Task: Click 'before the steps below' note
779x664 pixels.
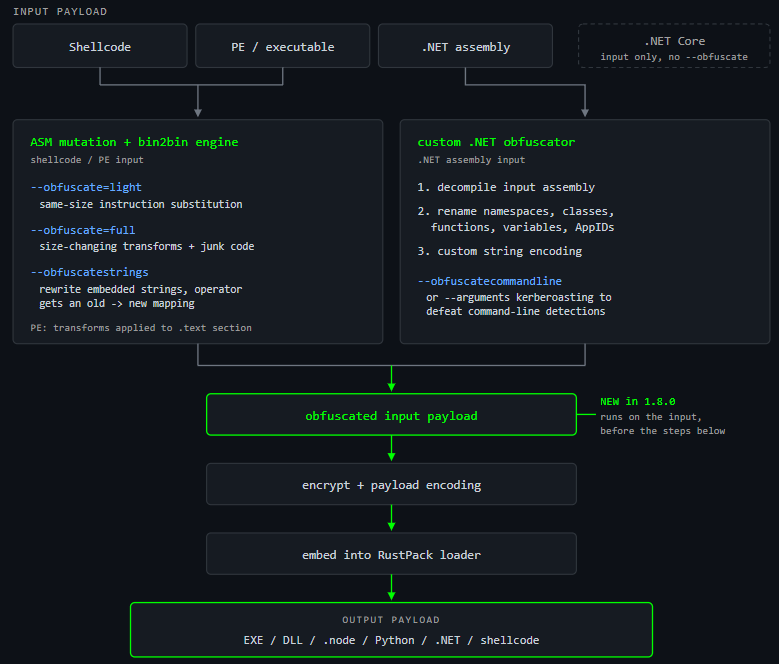Action: click(662, 431)
